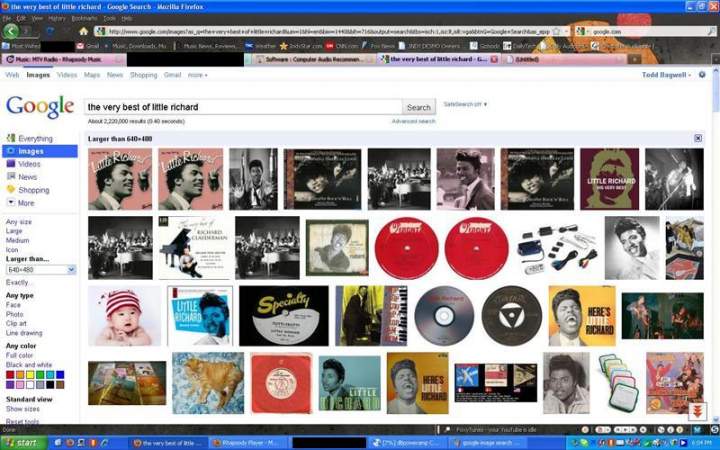The width and height of the screenshot is (720, 450).
Task: Pick the purple color swatch
Action: point(10,384)
